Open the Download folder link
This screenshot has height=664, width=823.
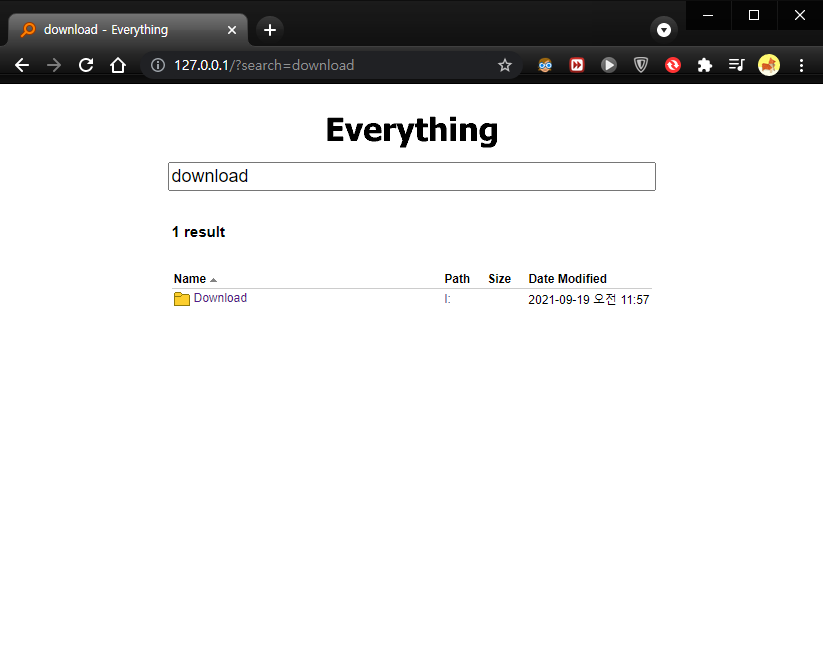click(x=220, y=298)
